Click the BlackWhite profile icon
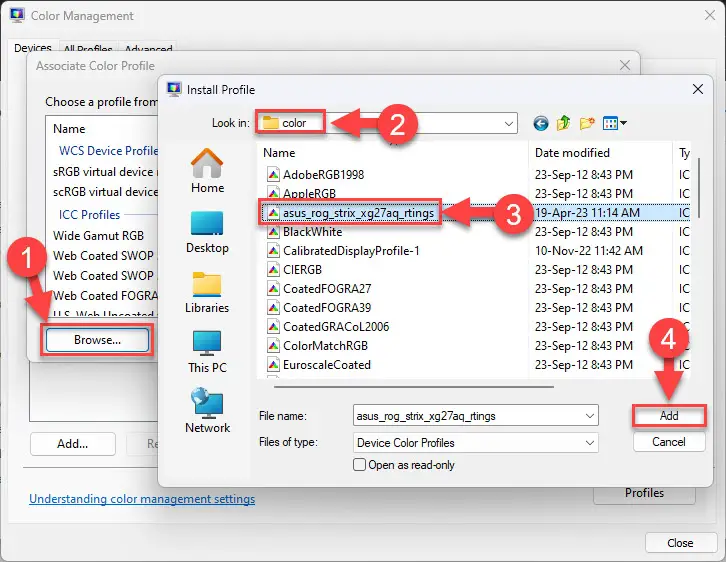 pyautogui.click(x=273, y=231)
